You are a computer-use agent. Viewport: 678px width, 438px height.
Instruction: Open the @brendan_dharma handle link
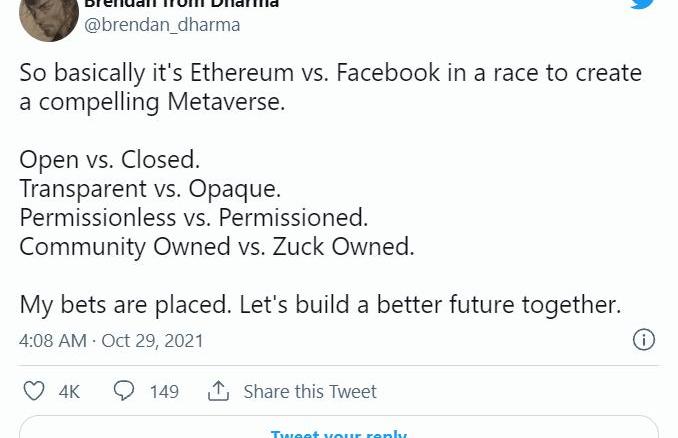162,25
